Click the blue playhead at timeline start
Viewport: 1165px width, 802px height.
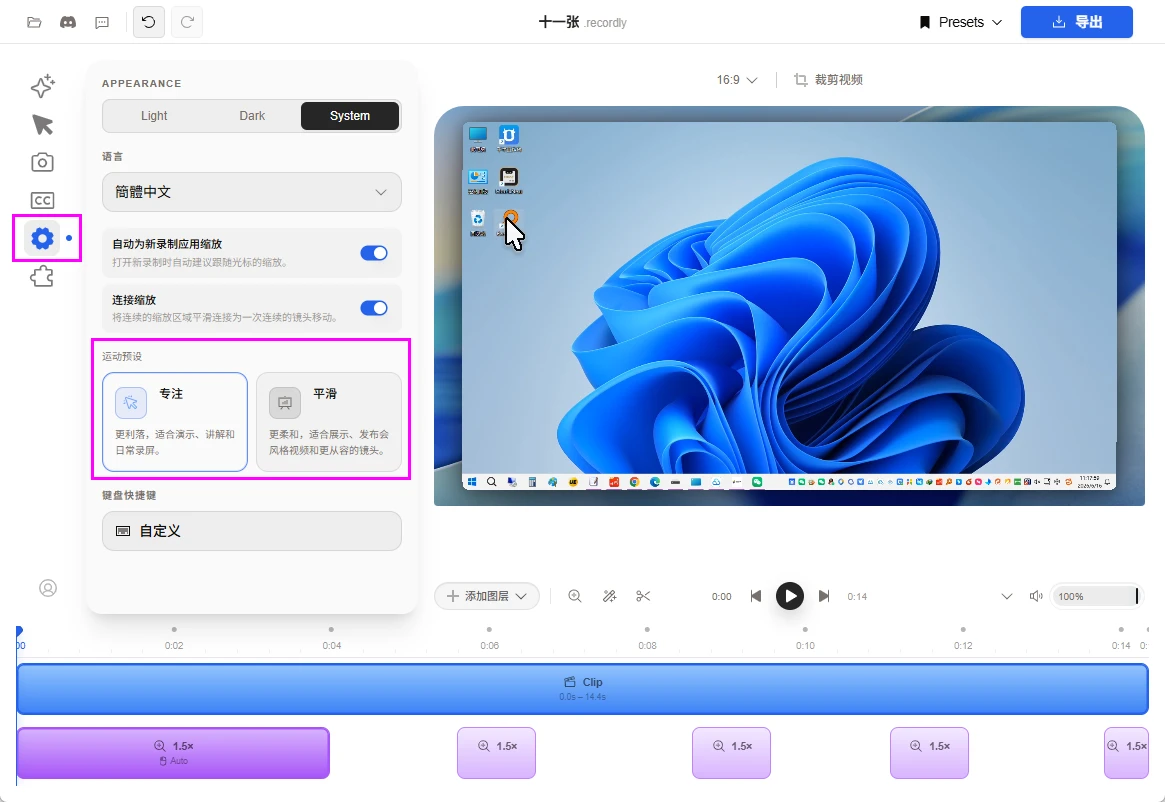[x=19, y=631]
